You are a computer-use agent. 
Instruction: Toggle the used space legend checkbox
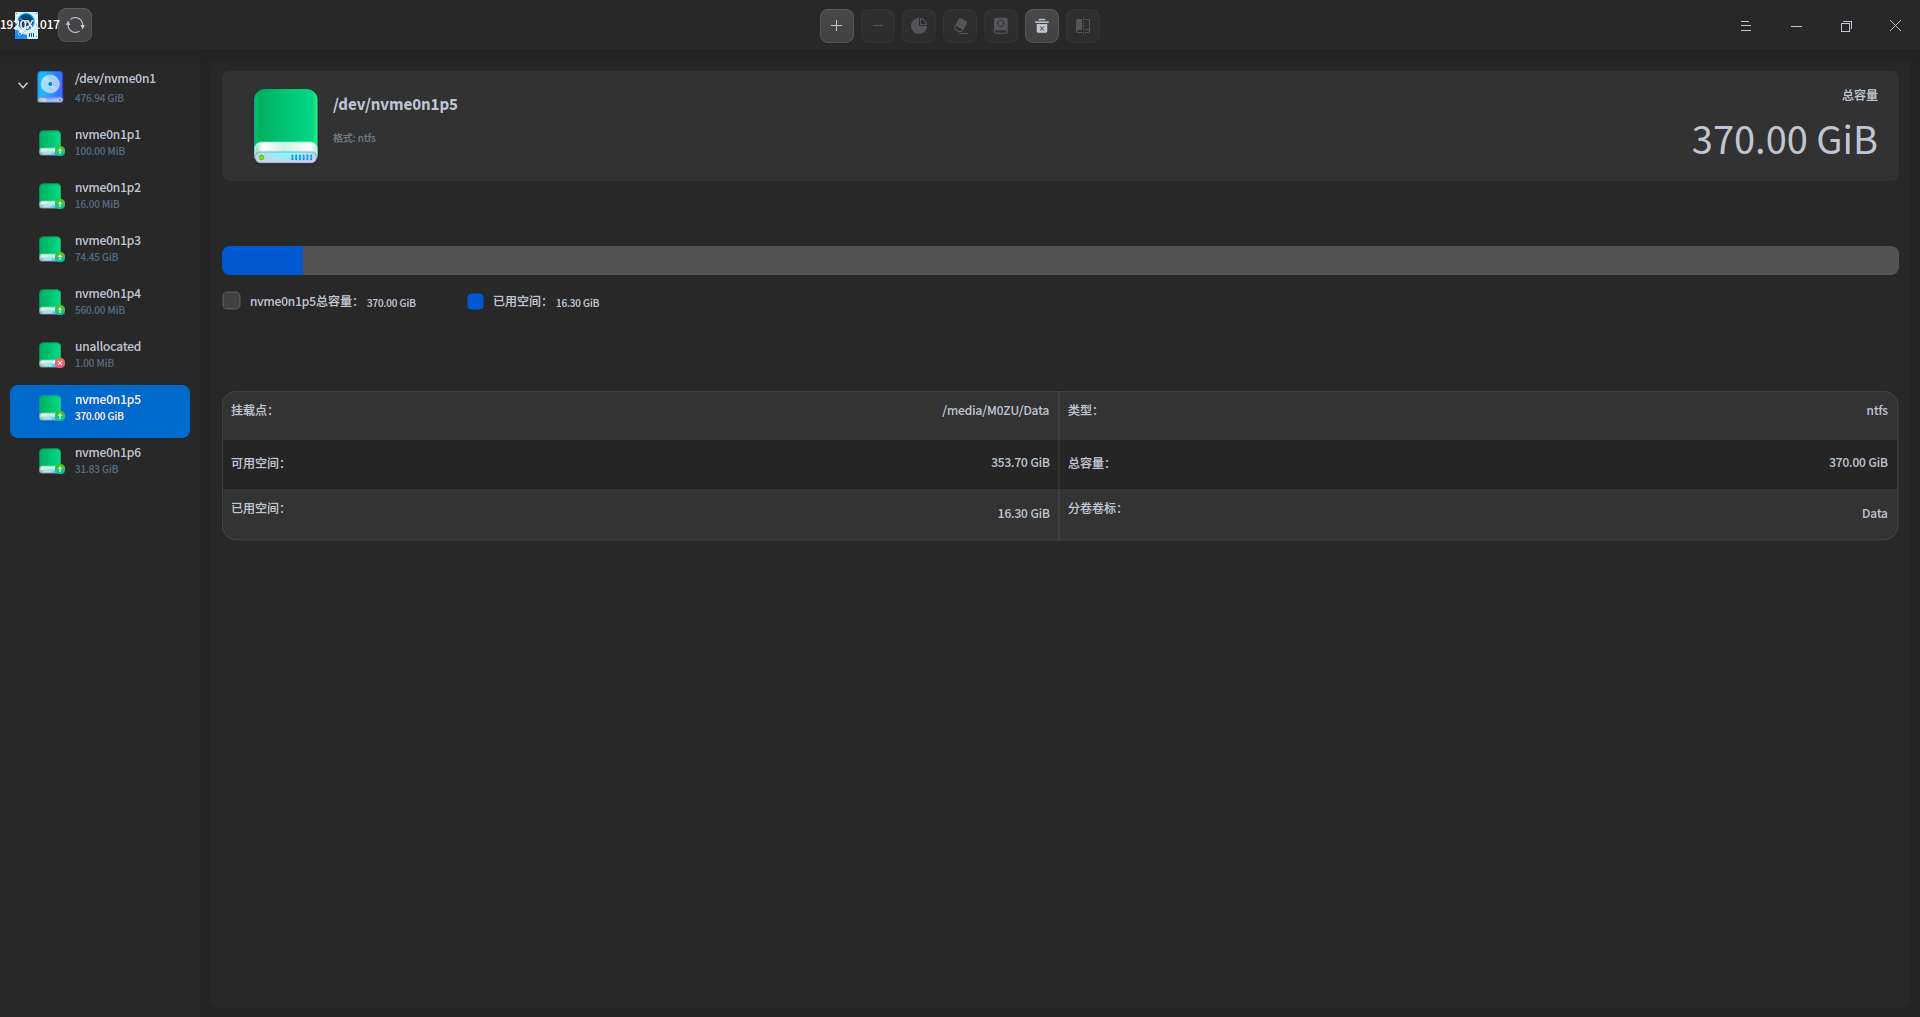(475, 301)
